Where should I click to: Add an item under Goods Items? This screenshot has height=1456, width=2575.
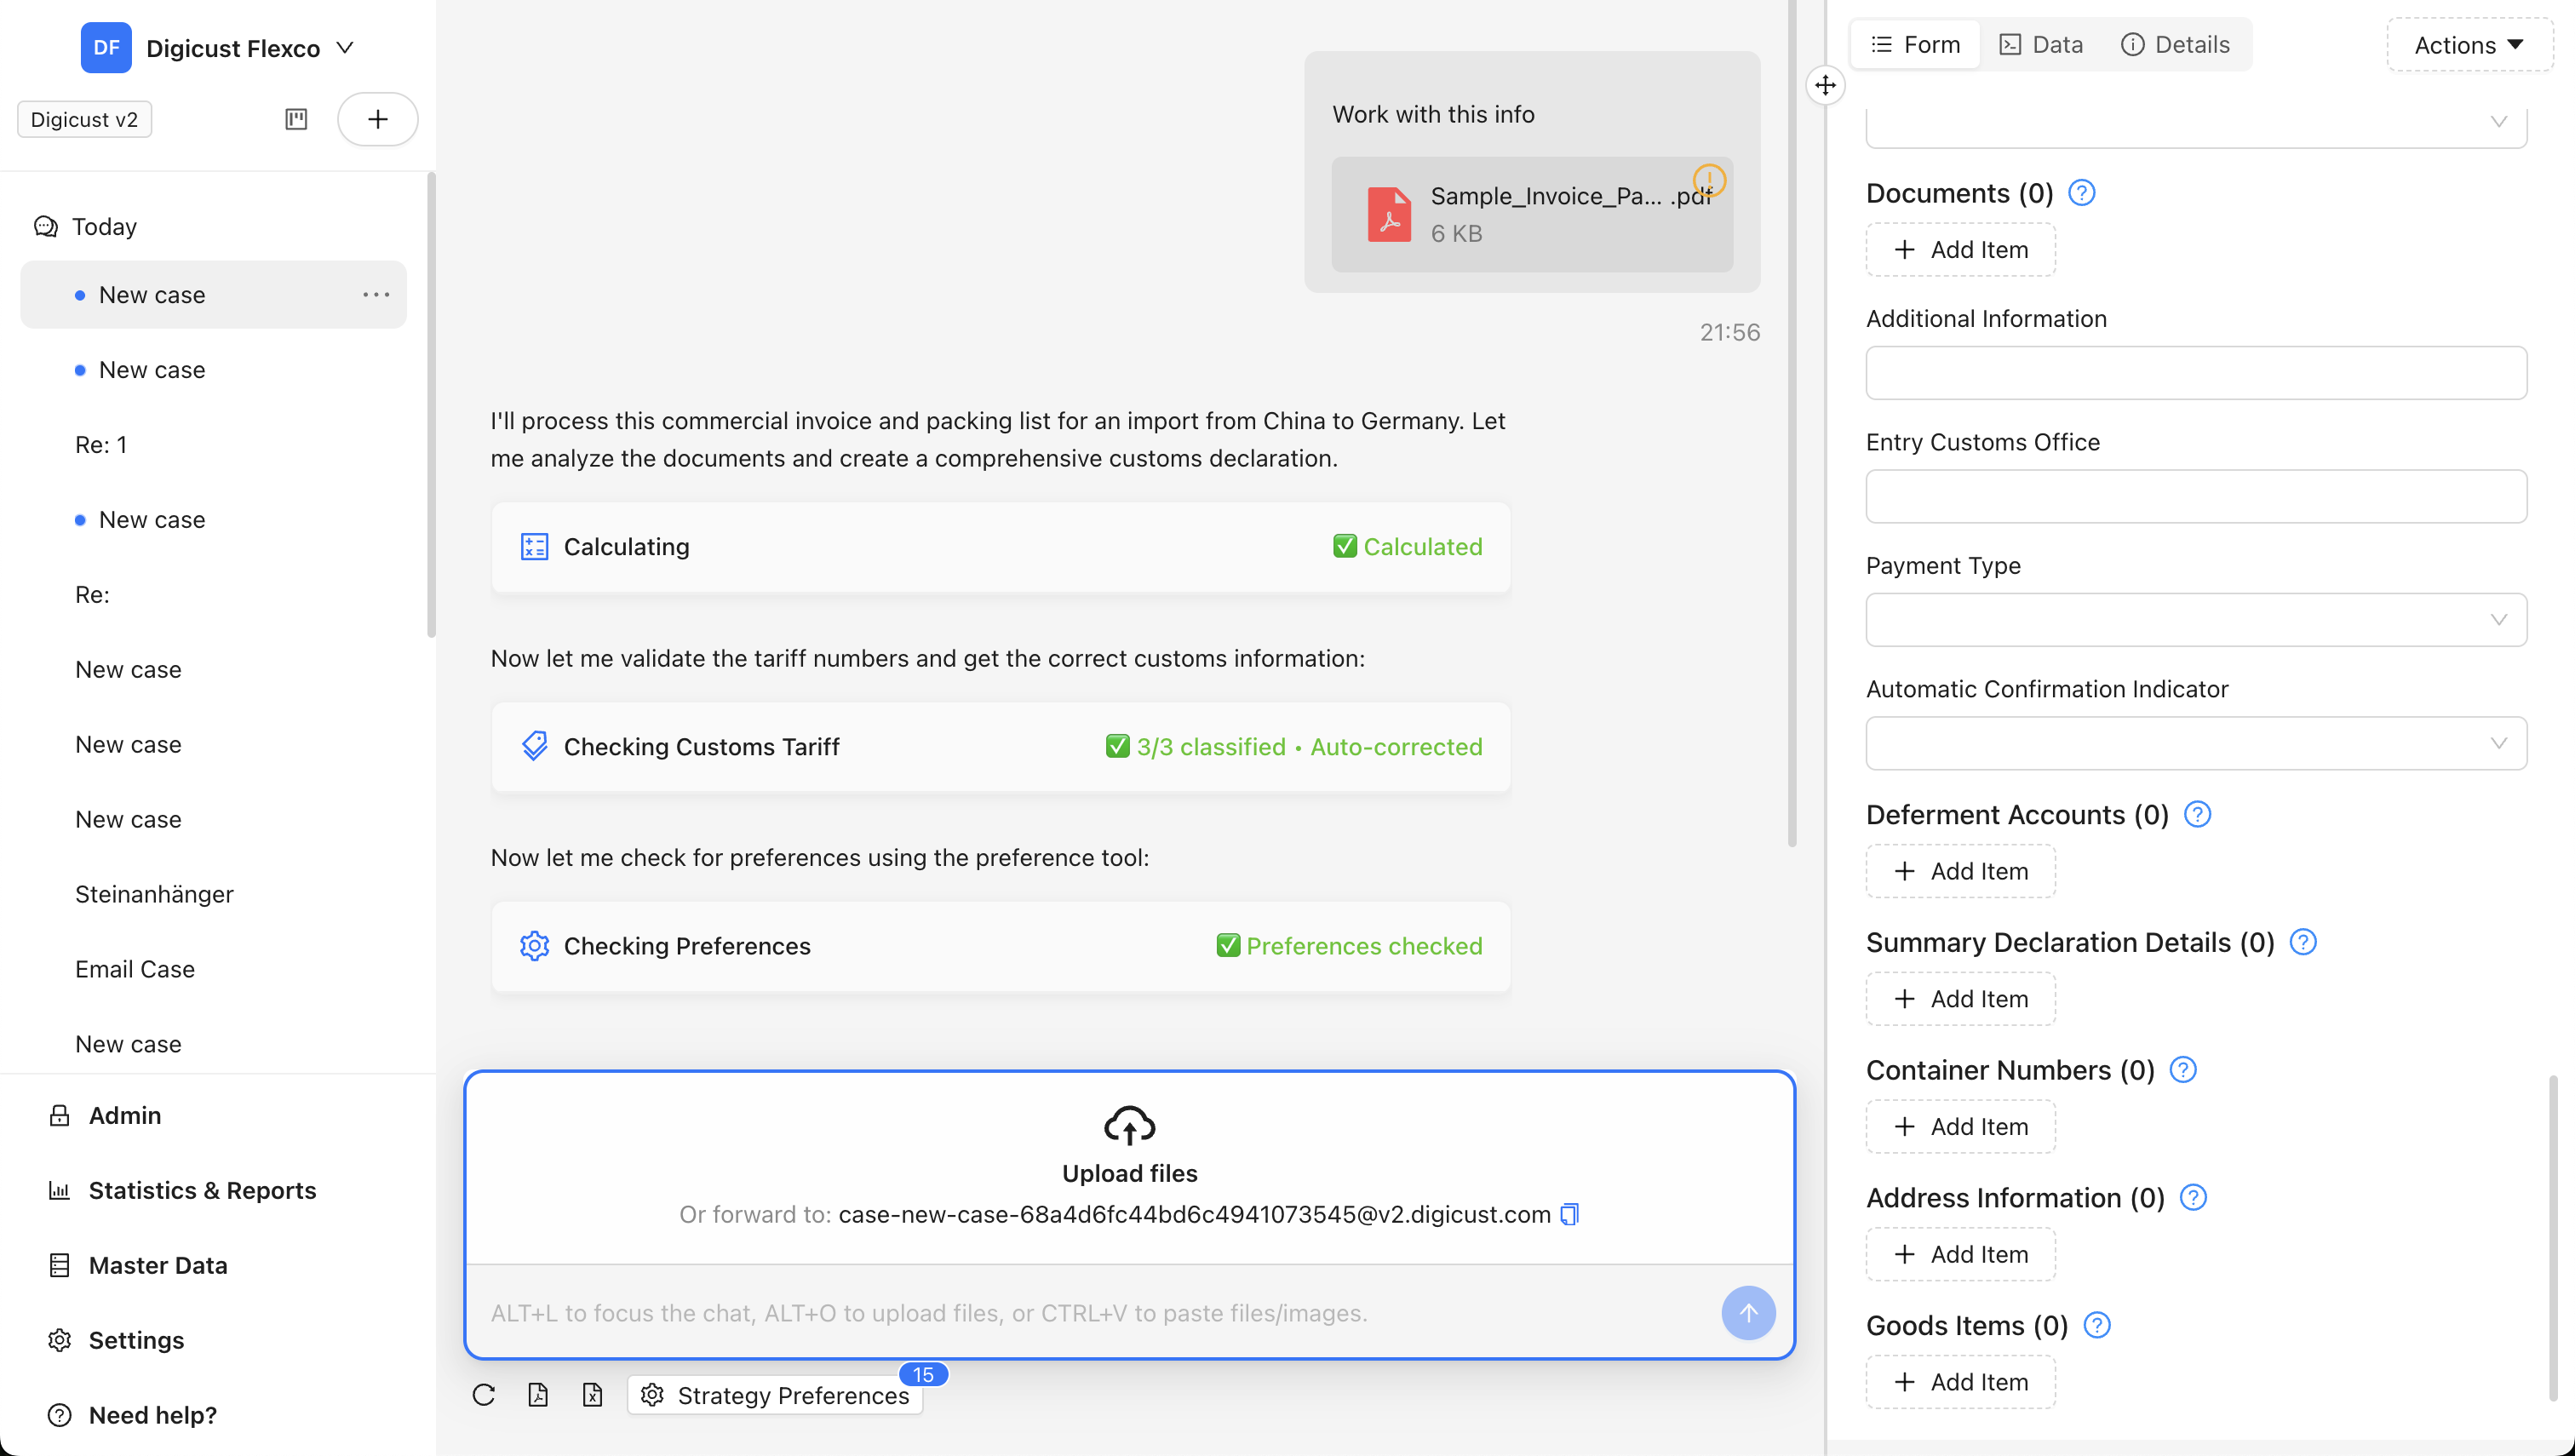1959,1381
